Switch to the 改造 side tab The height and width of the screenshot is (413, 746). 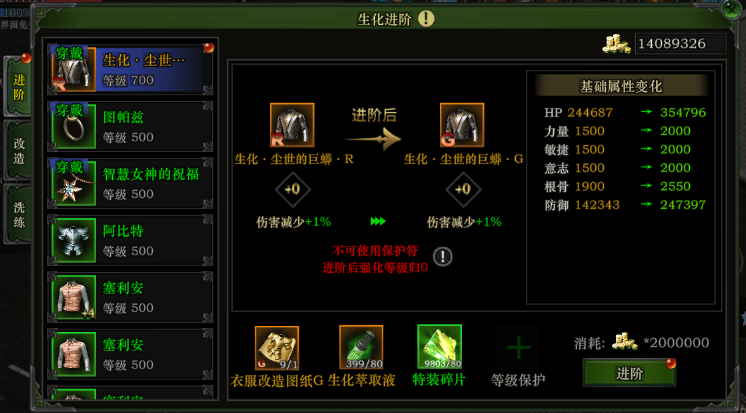click(19, 151)
